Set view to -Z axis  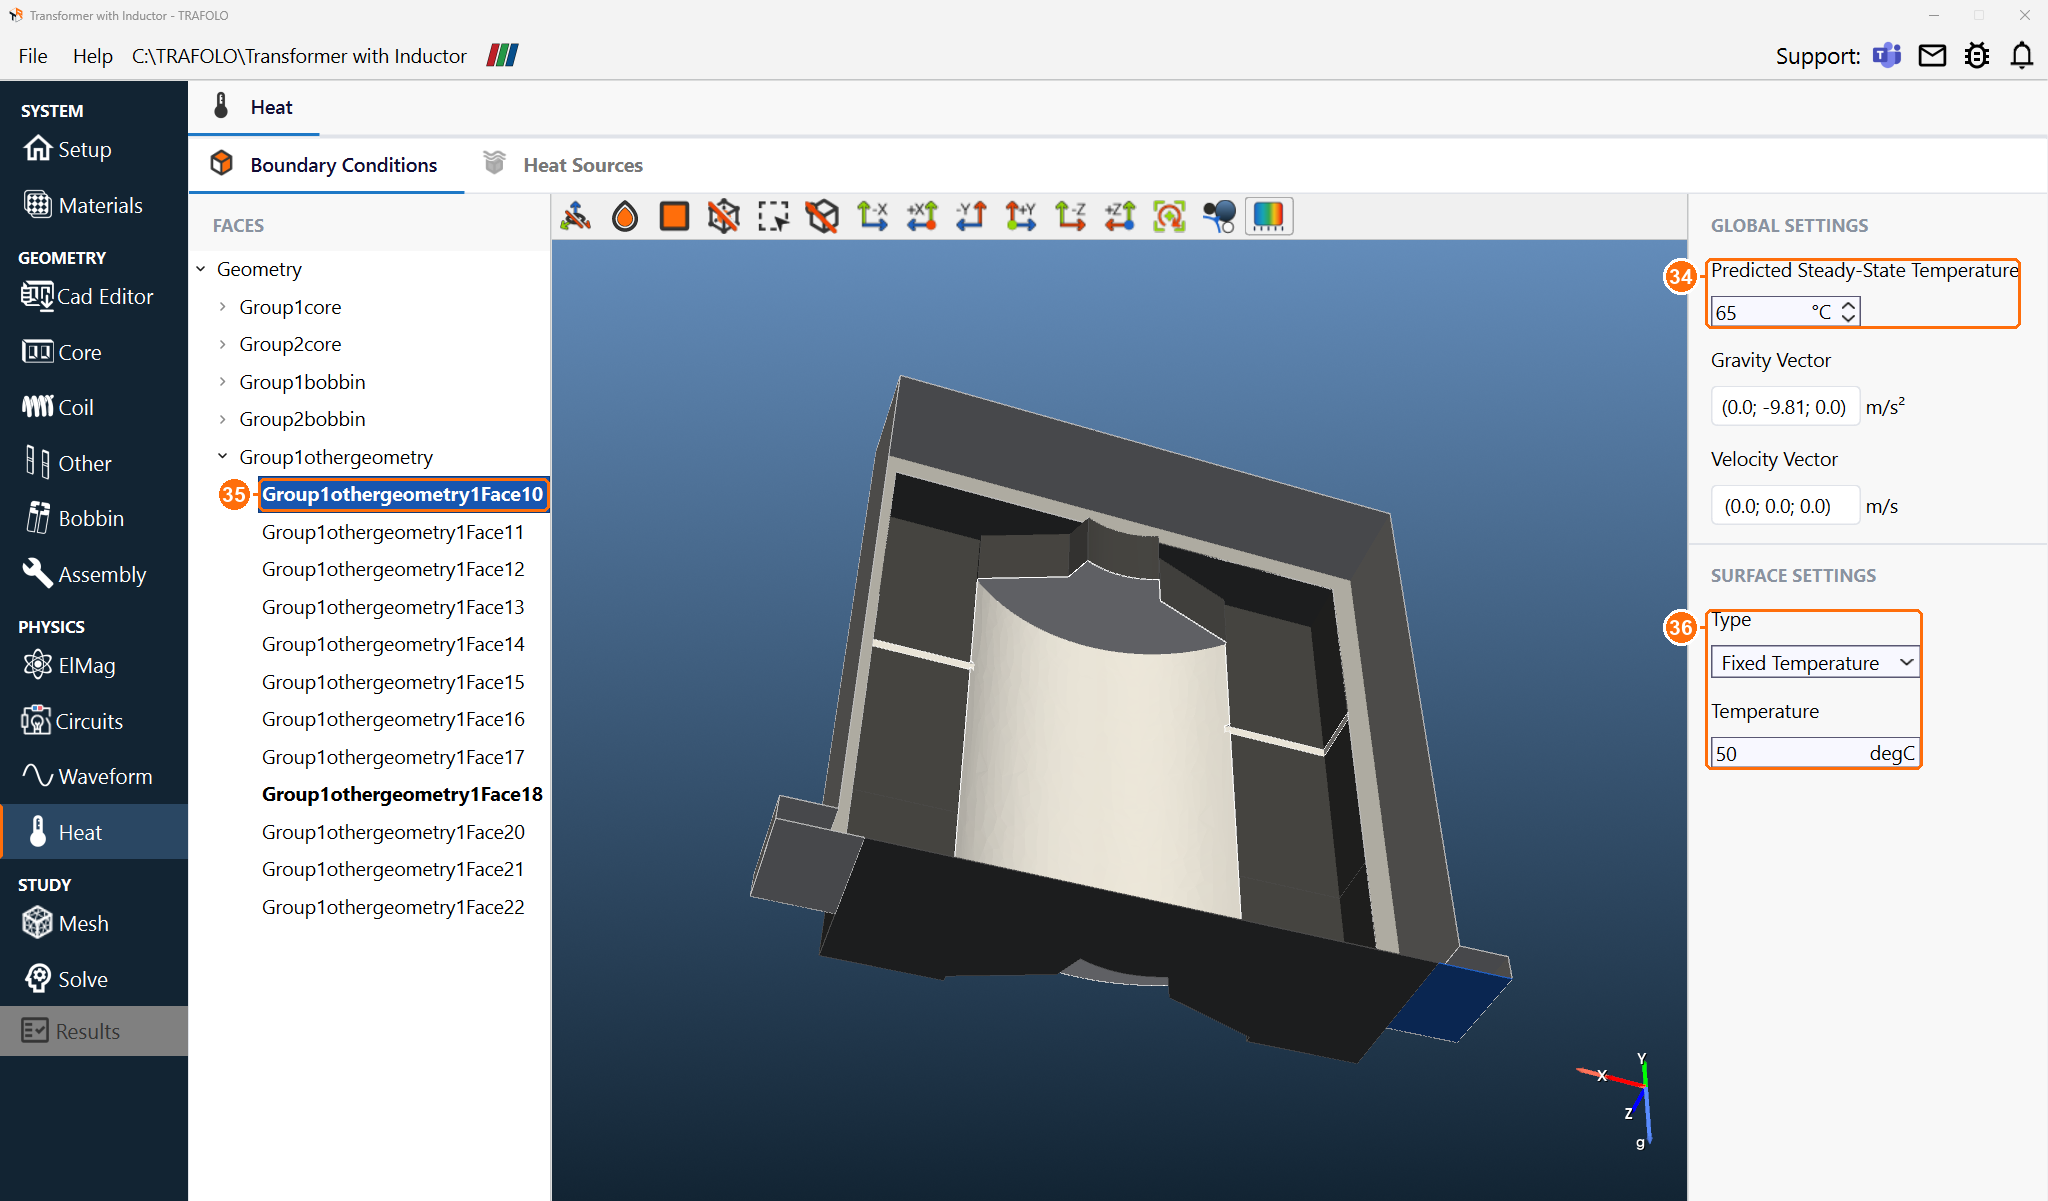pyautogui.click(x=1070, y=216)
